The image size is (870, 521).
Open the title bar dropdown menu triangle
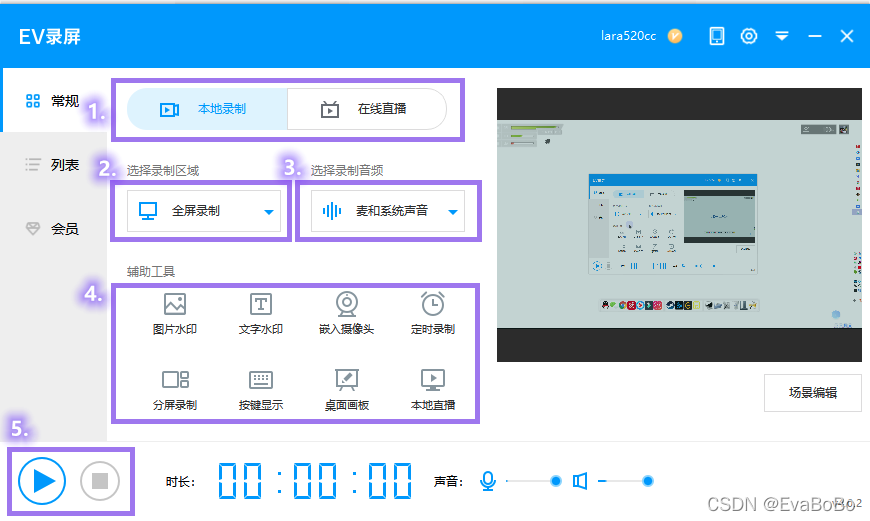pyautogui.click(x=782, y=37)
